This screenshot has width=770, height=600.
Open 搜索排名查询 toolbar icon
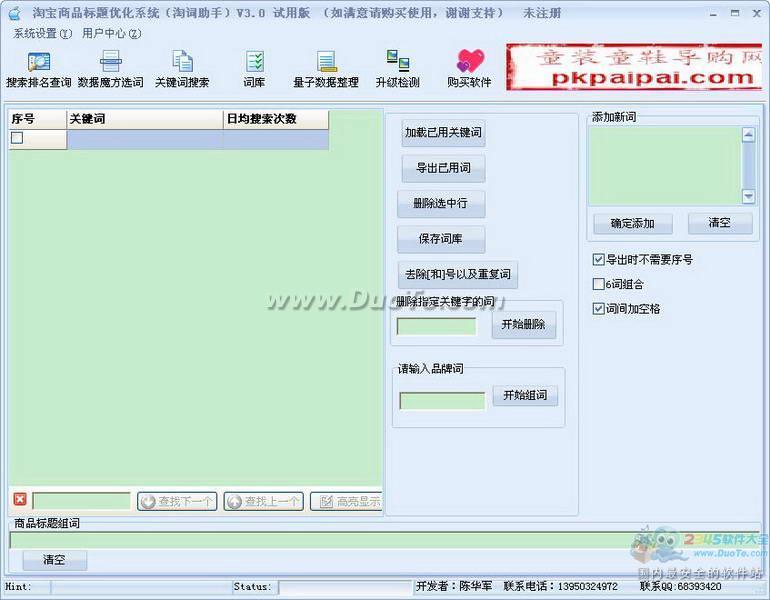(38, 68)
